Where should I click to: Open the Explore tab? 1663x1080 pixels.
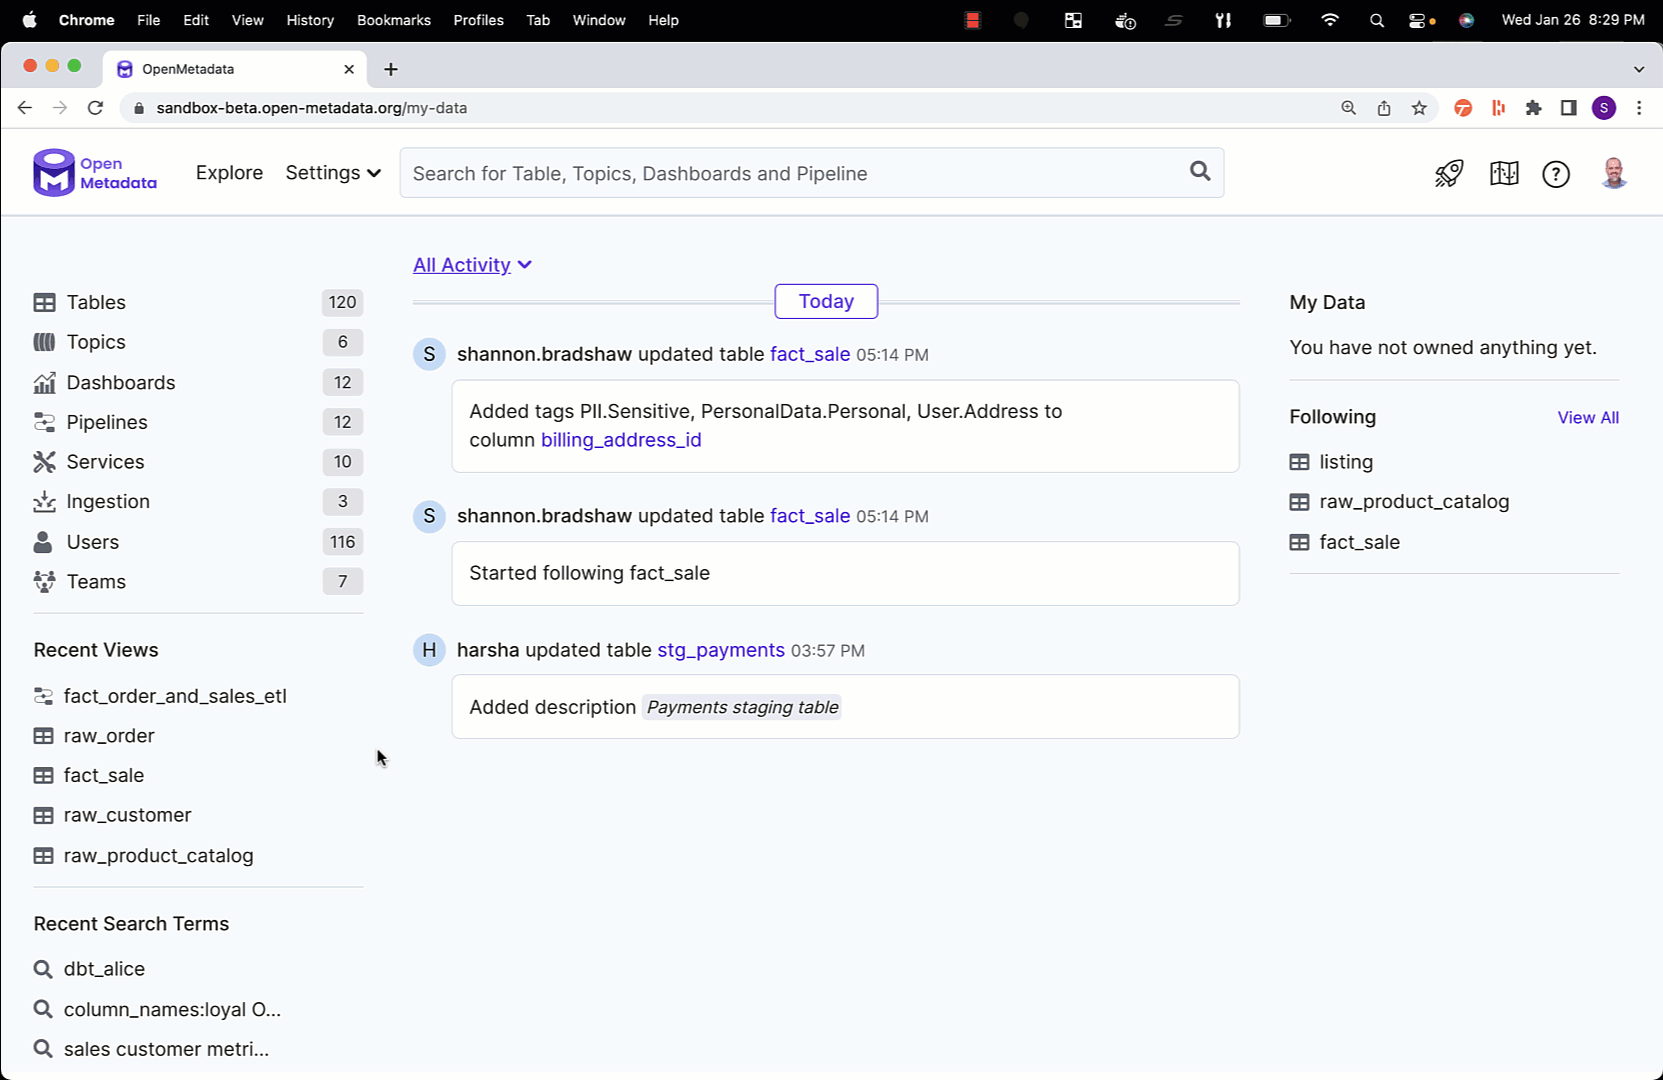click(229, 173)
